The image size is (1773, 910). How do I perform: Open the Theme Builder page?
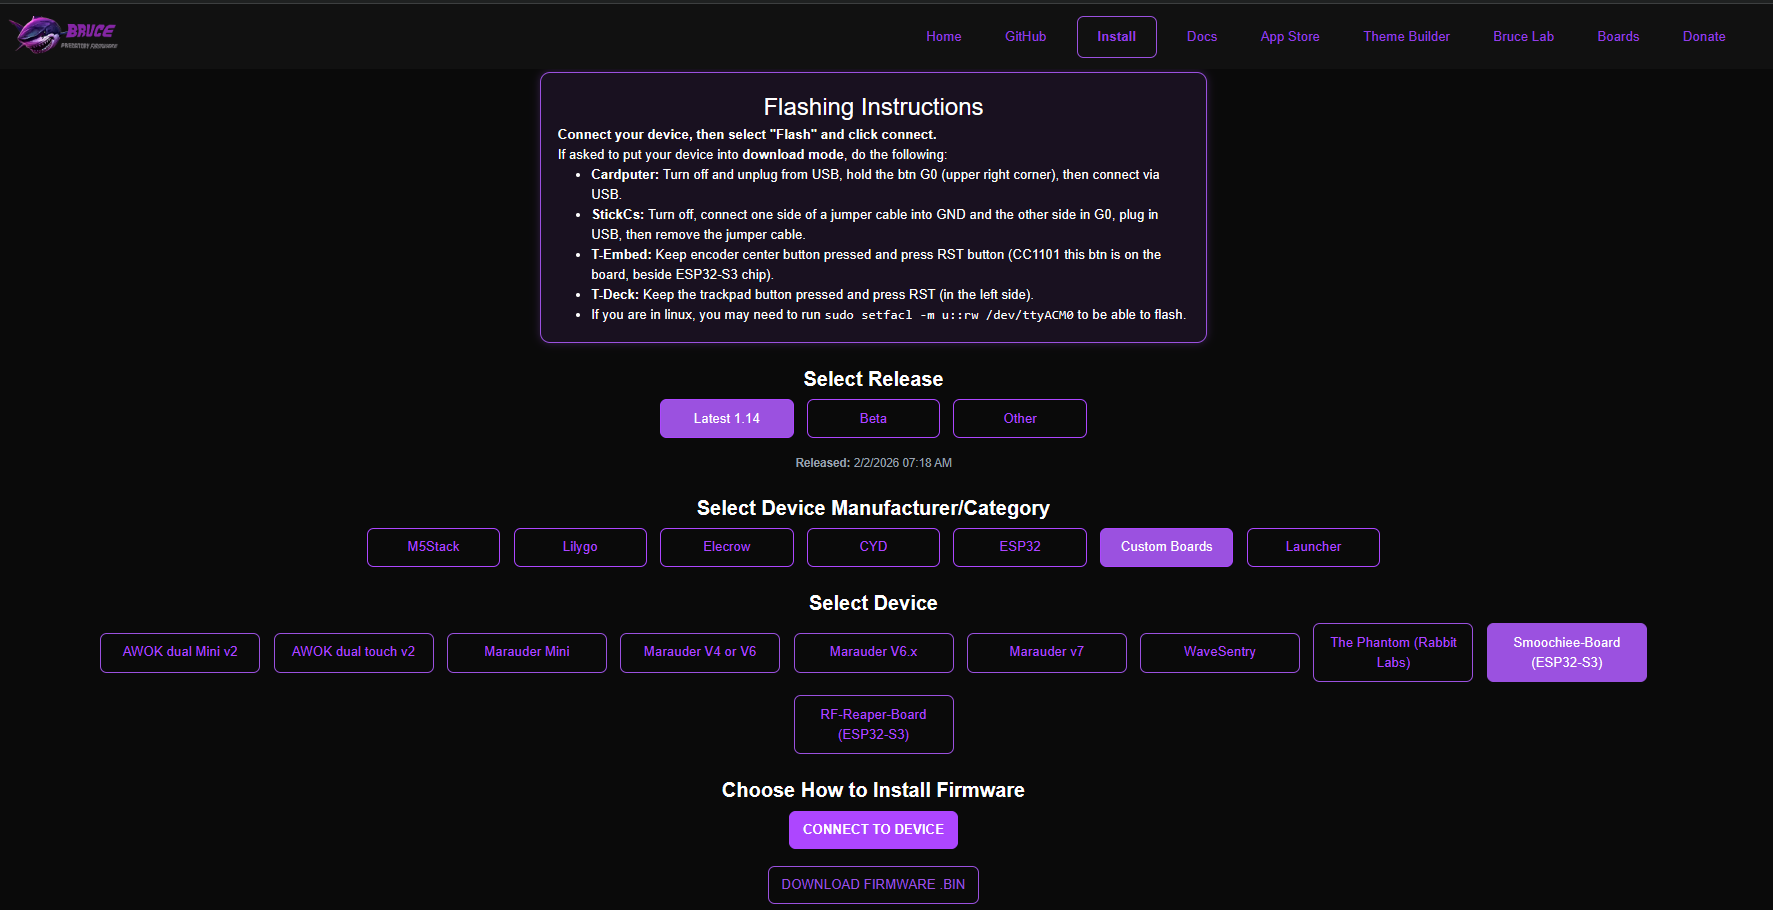click(1406, 37)
